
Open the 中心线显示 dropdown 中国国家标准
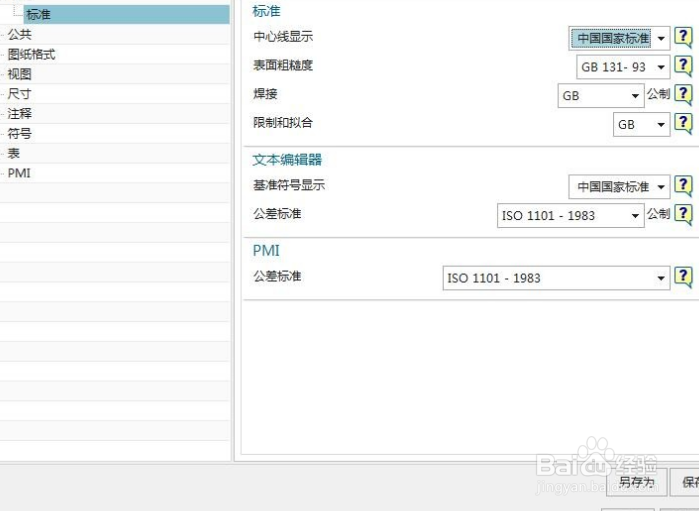pos(619,38)
